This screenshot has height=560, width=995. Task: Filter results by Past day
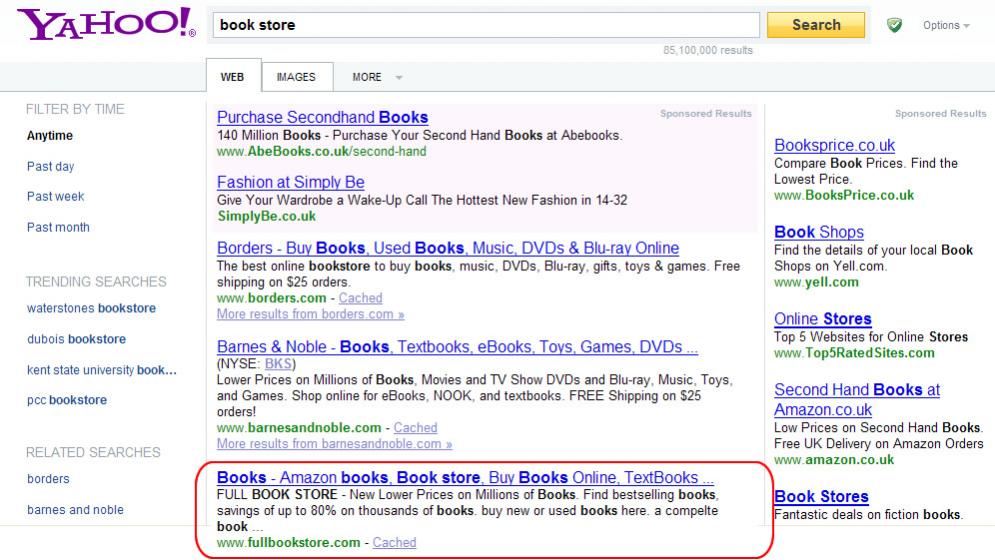coord(50,166)
